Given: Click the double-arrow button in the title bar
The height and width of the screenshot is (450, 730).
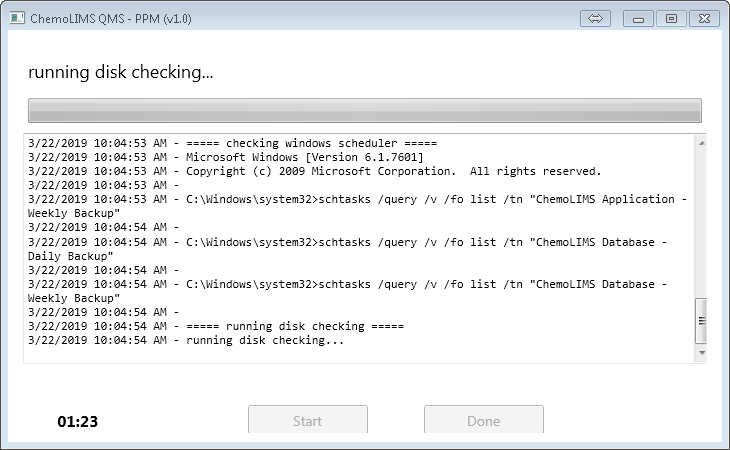Looking at the screenshot, I should pos(594,18).
